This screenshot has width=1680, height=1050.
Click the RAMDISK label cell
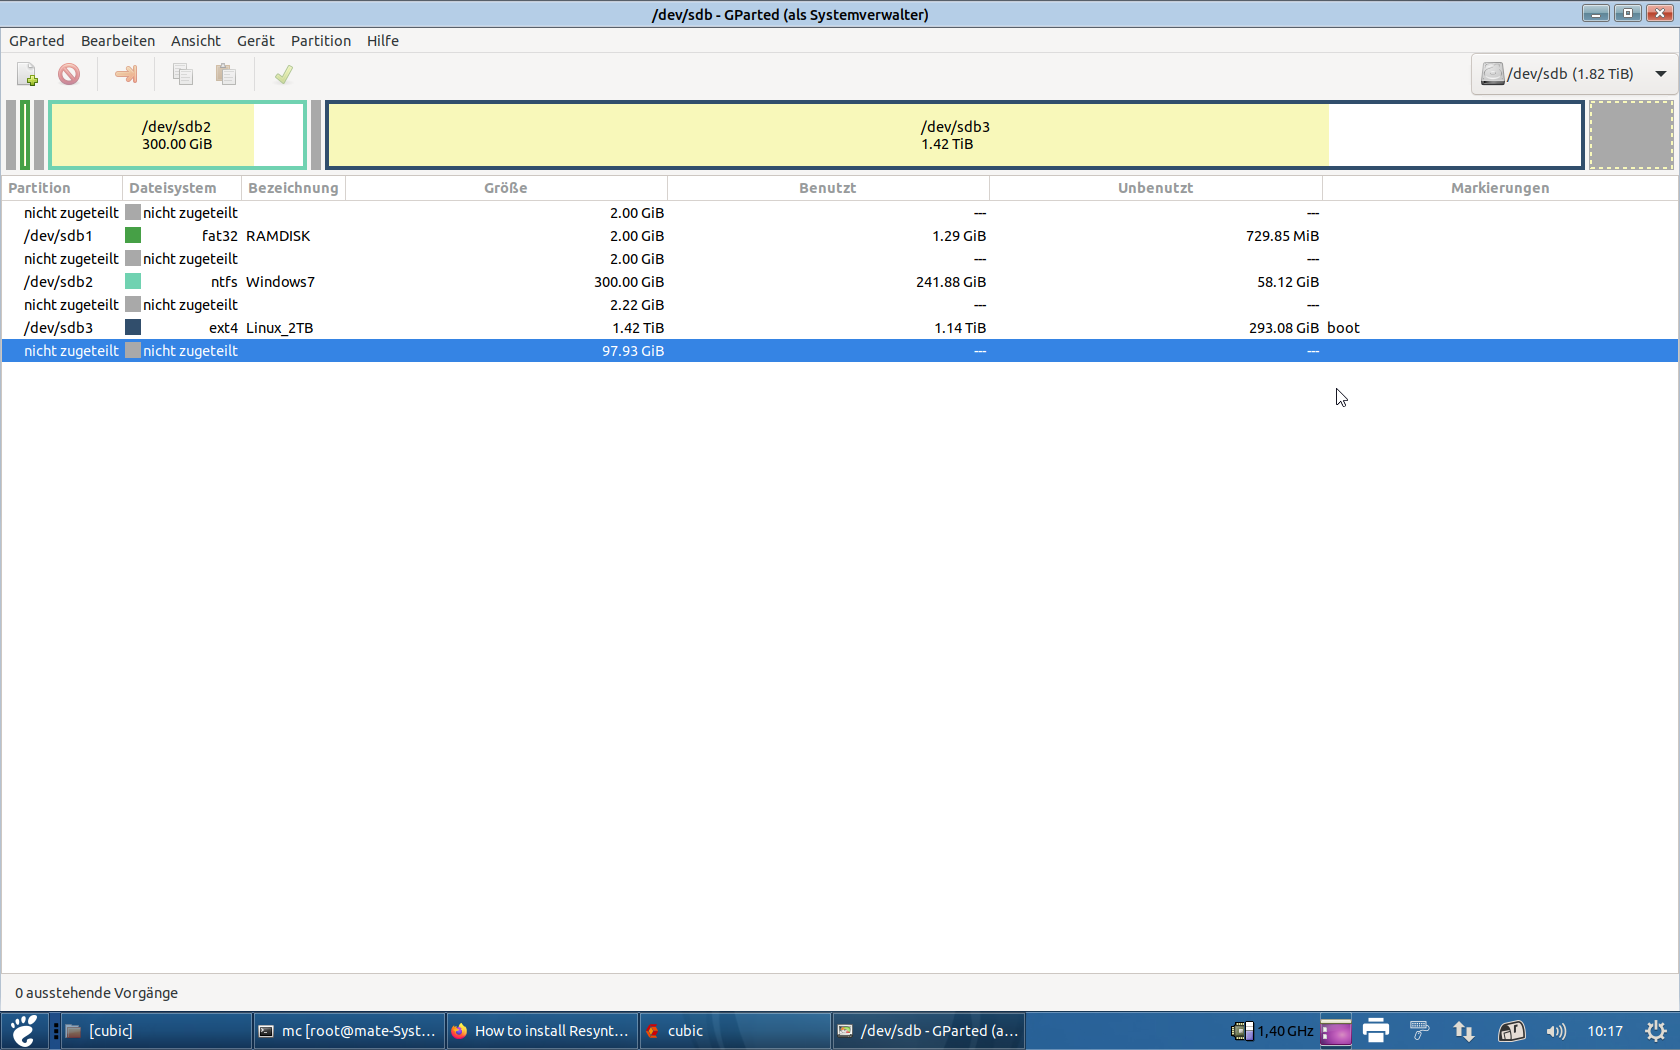(x=278, y=236)
